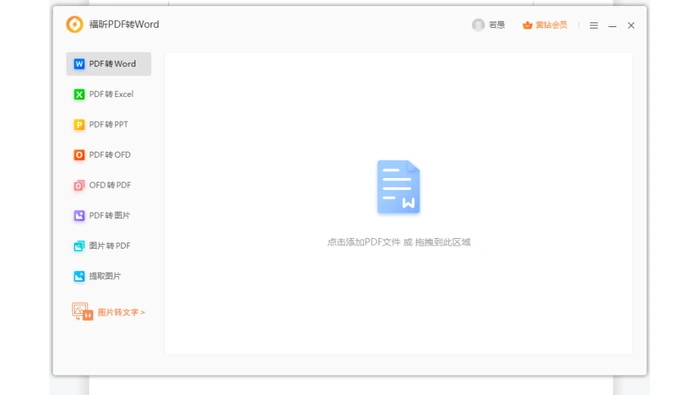Open the hamburger main menu
The width and height of the screenshot is (700, 395).
(x=594, y=26)
